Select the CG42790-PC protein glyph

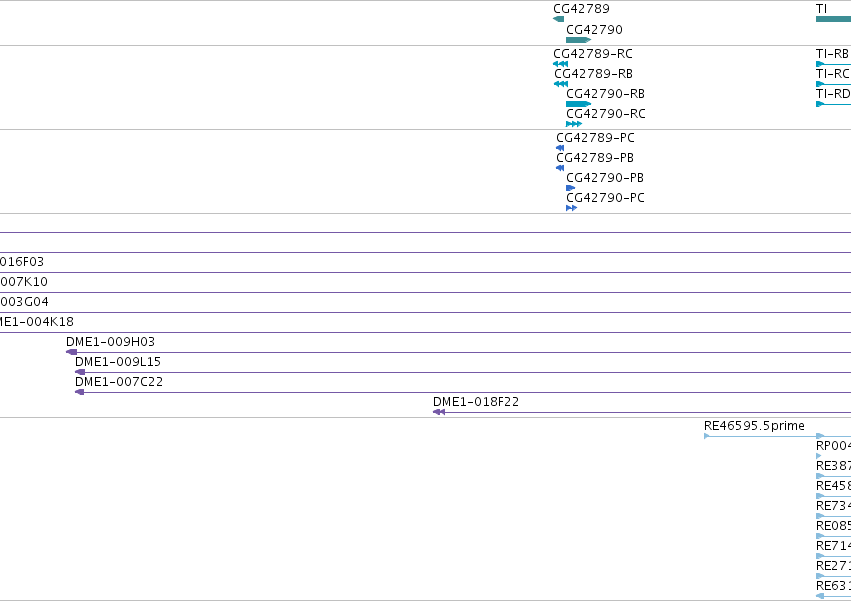(571, 208)
